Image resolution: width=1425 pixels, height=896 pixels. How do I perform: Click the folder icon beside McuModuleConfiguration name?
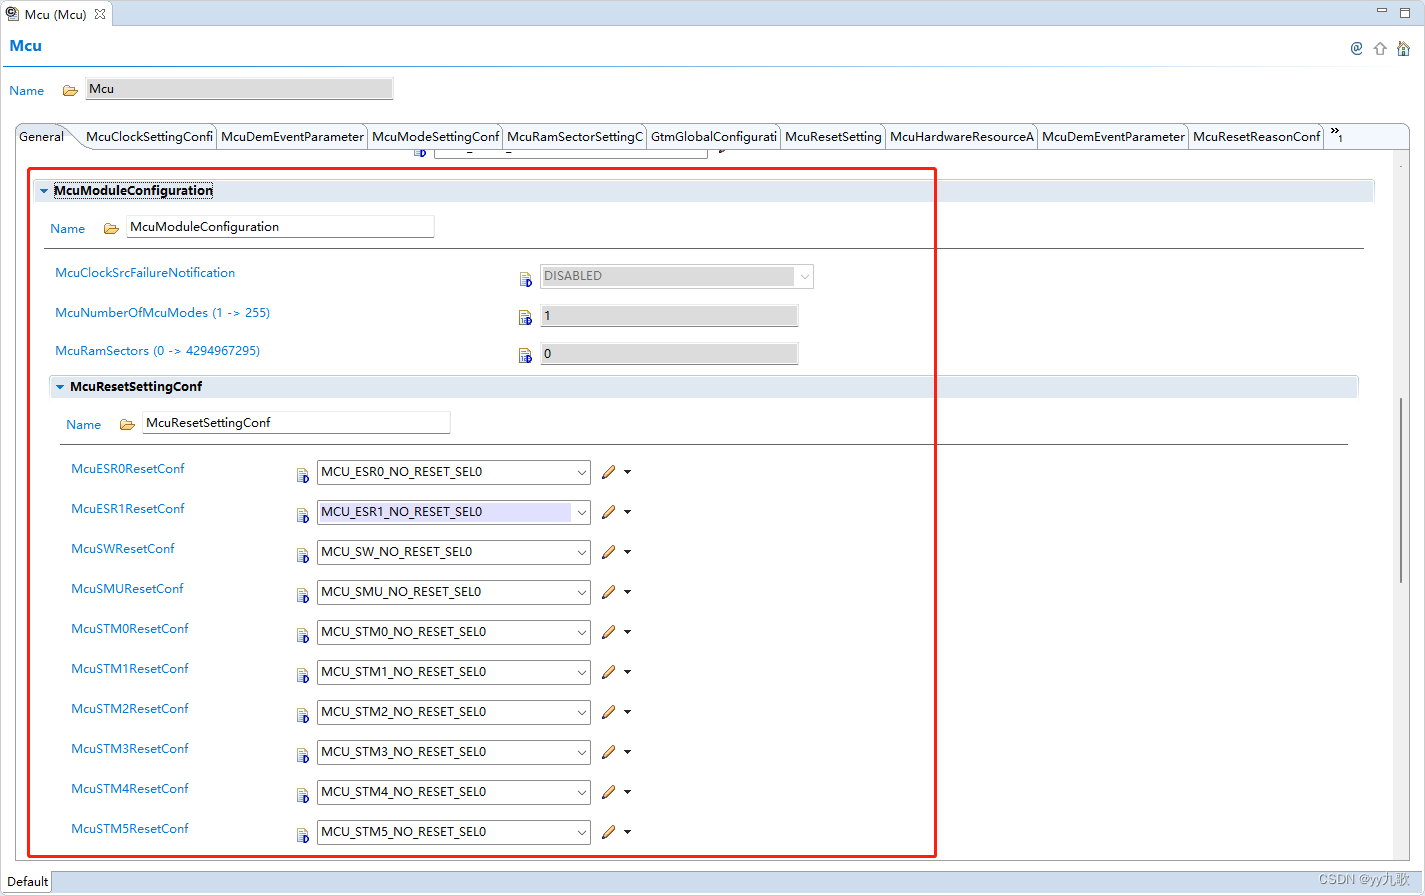(111, 229)
